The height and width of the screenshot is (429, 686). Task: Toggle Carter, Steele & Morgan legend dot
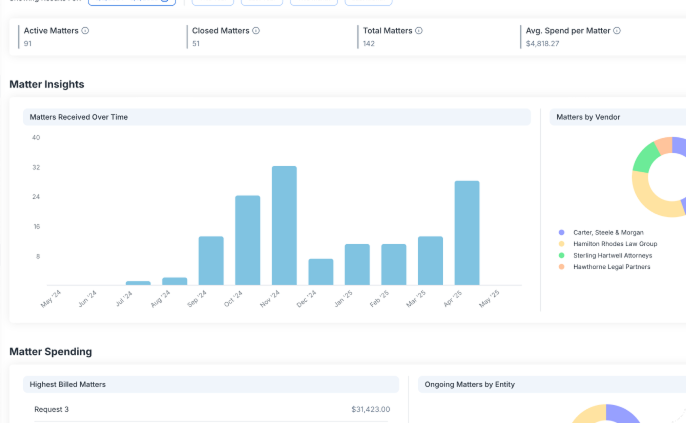click(562, 232)
